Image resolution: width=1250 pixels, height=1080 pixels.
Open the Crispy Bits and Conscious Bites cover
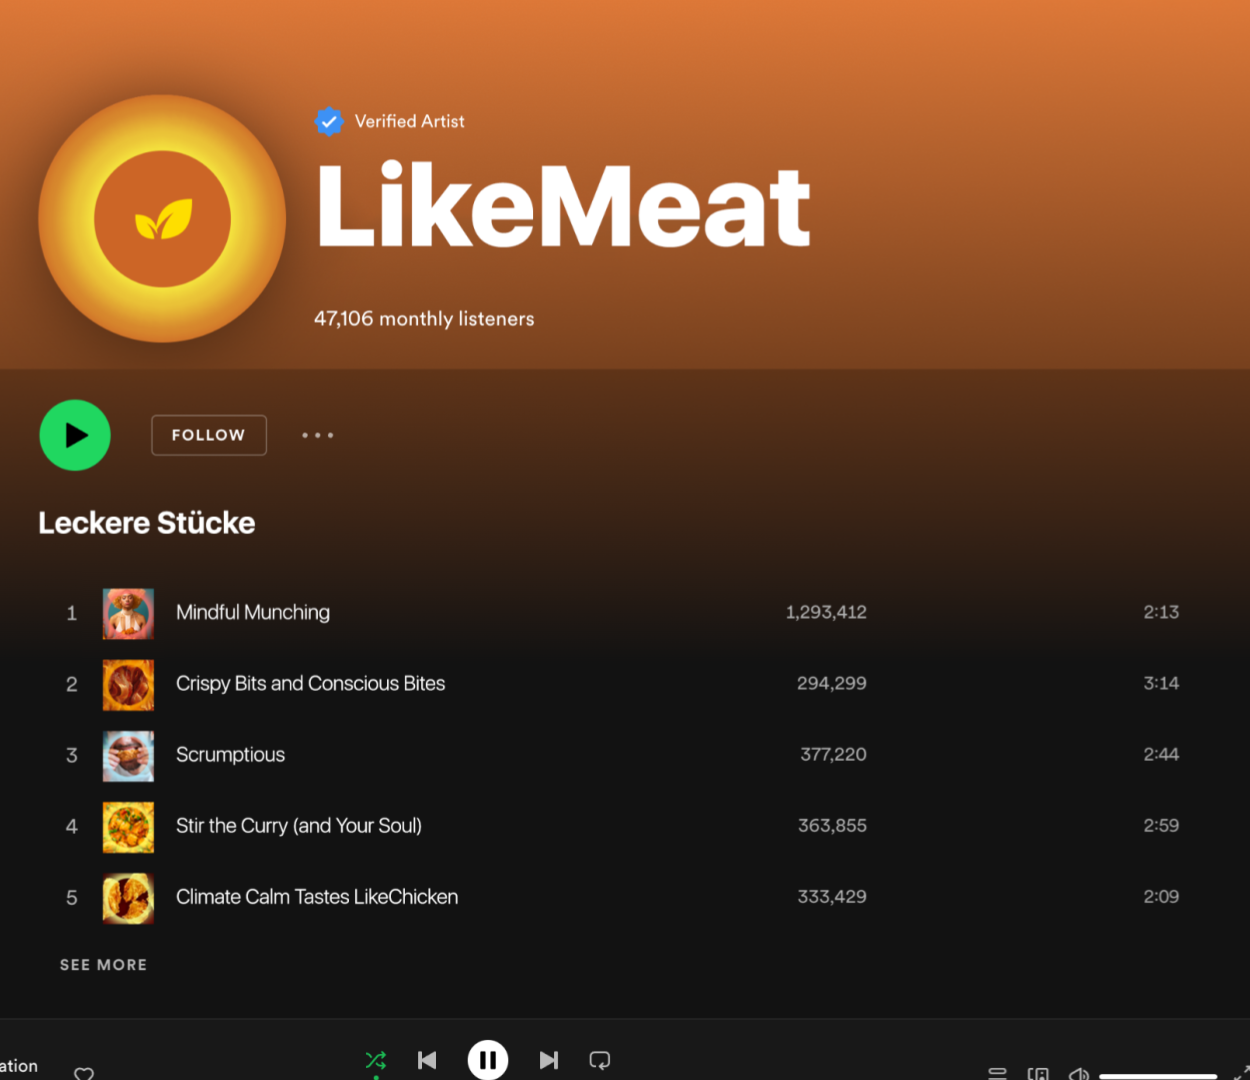pyautogui.click(x=128, y=684)
